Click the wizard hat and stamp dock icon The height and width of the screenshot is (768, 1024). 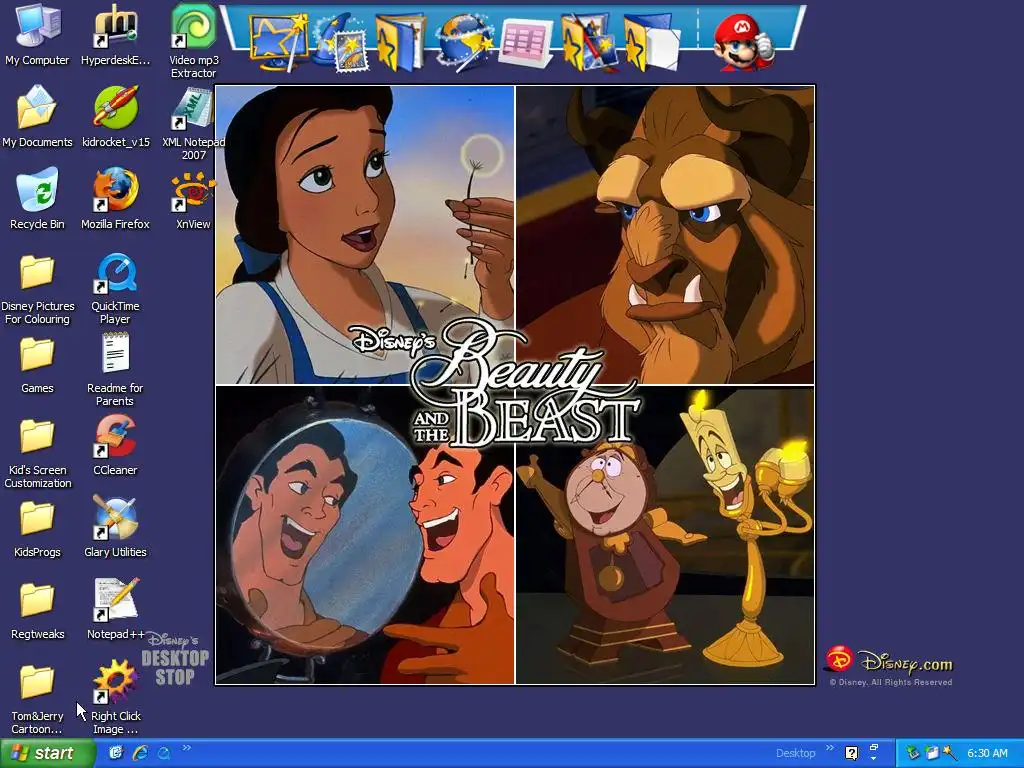coord(341,42)
